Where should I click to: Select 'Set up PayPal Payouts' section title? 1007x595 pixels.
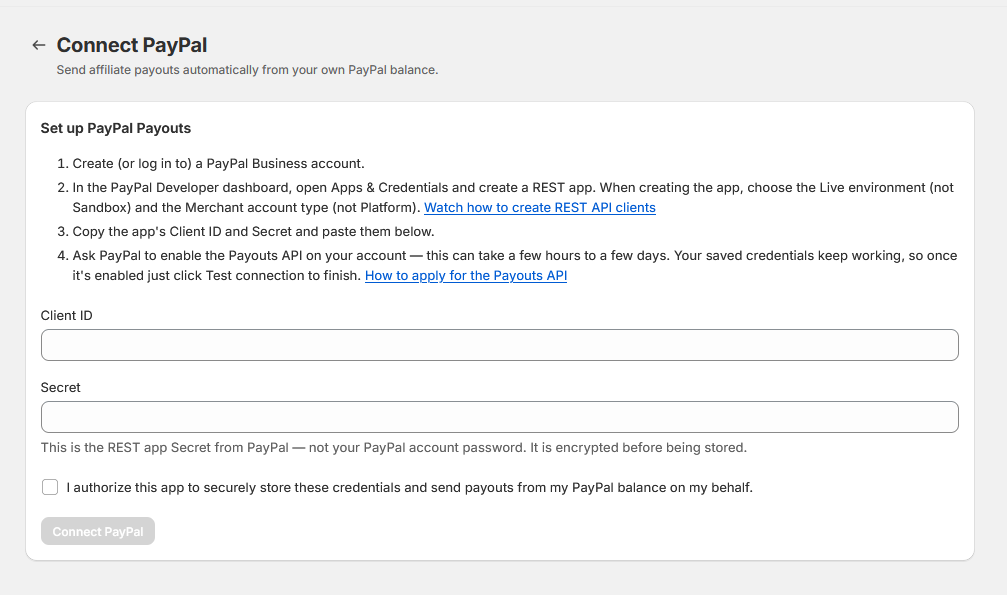click(x=116, y=128)
